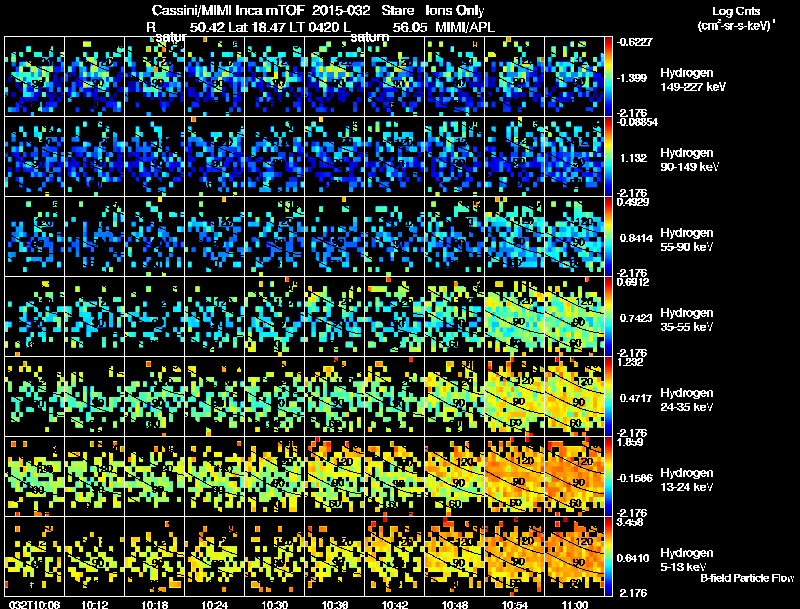Screen dimensions: 800x609
Task: Open the 35-55 keV panel at 10:54
Action: (515, 316)
